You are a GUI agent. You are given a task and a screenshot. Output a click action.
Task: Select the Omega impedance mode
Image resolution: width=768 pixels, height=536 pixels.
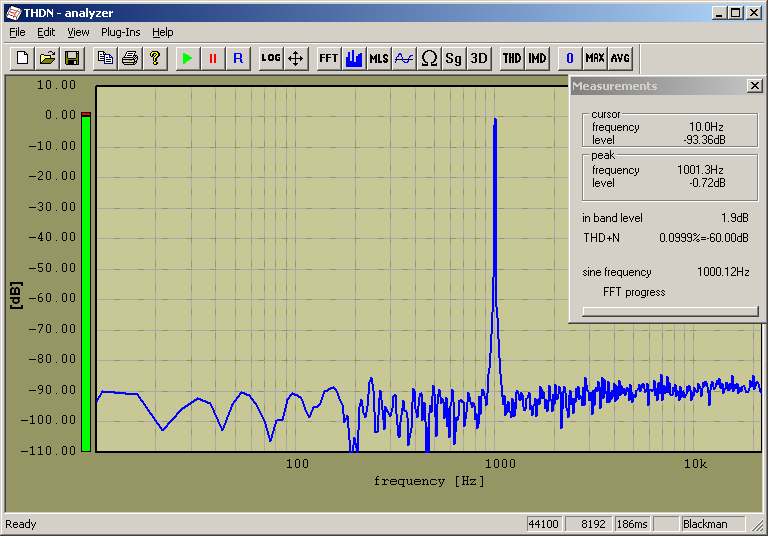430,58
